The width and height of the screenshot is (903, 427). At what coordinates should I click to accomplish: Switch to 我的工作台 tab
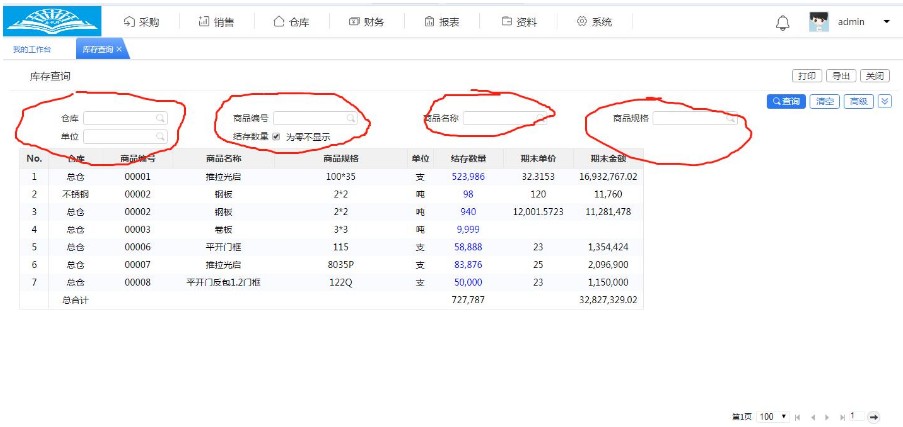point(31,49)
